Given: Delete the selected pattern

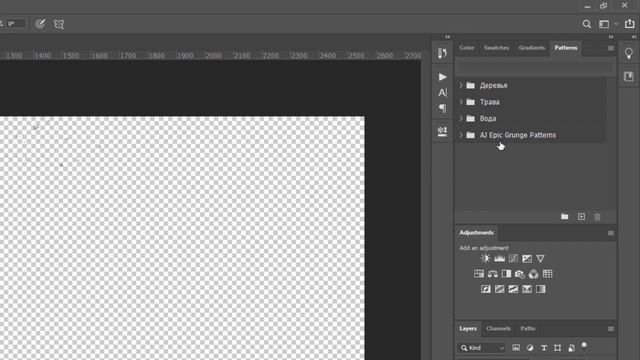Looking at the screenshot, I should 598,217.
